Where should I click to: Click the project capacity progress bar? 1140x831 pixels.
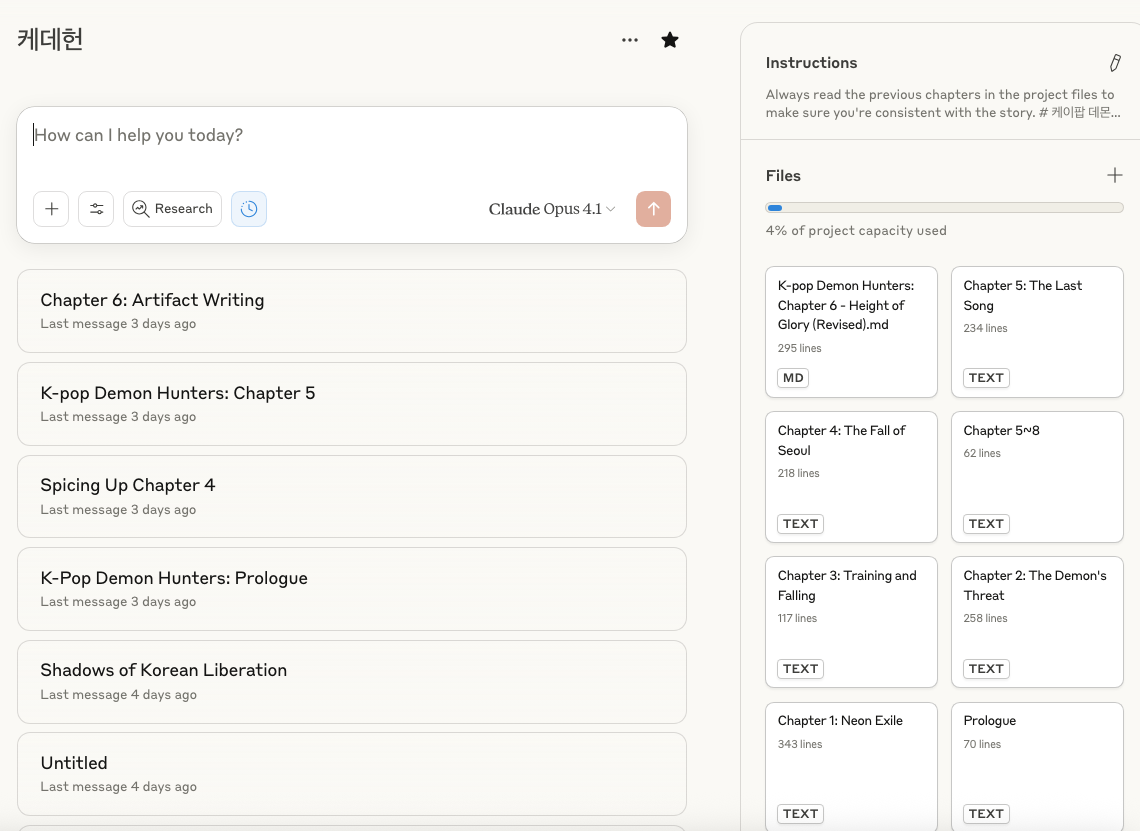[945, 207]
